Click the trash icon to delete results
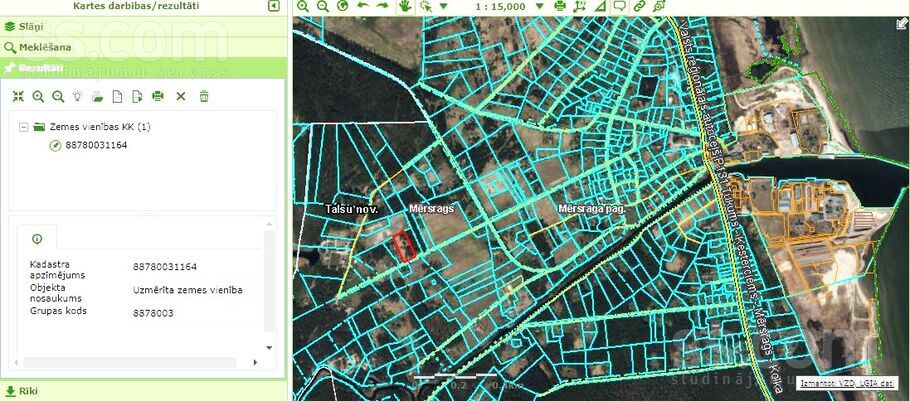Image resolution: width=910 pixels, height=401 pixels. (x=204, y=96)
